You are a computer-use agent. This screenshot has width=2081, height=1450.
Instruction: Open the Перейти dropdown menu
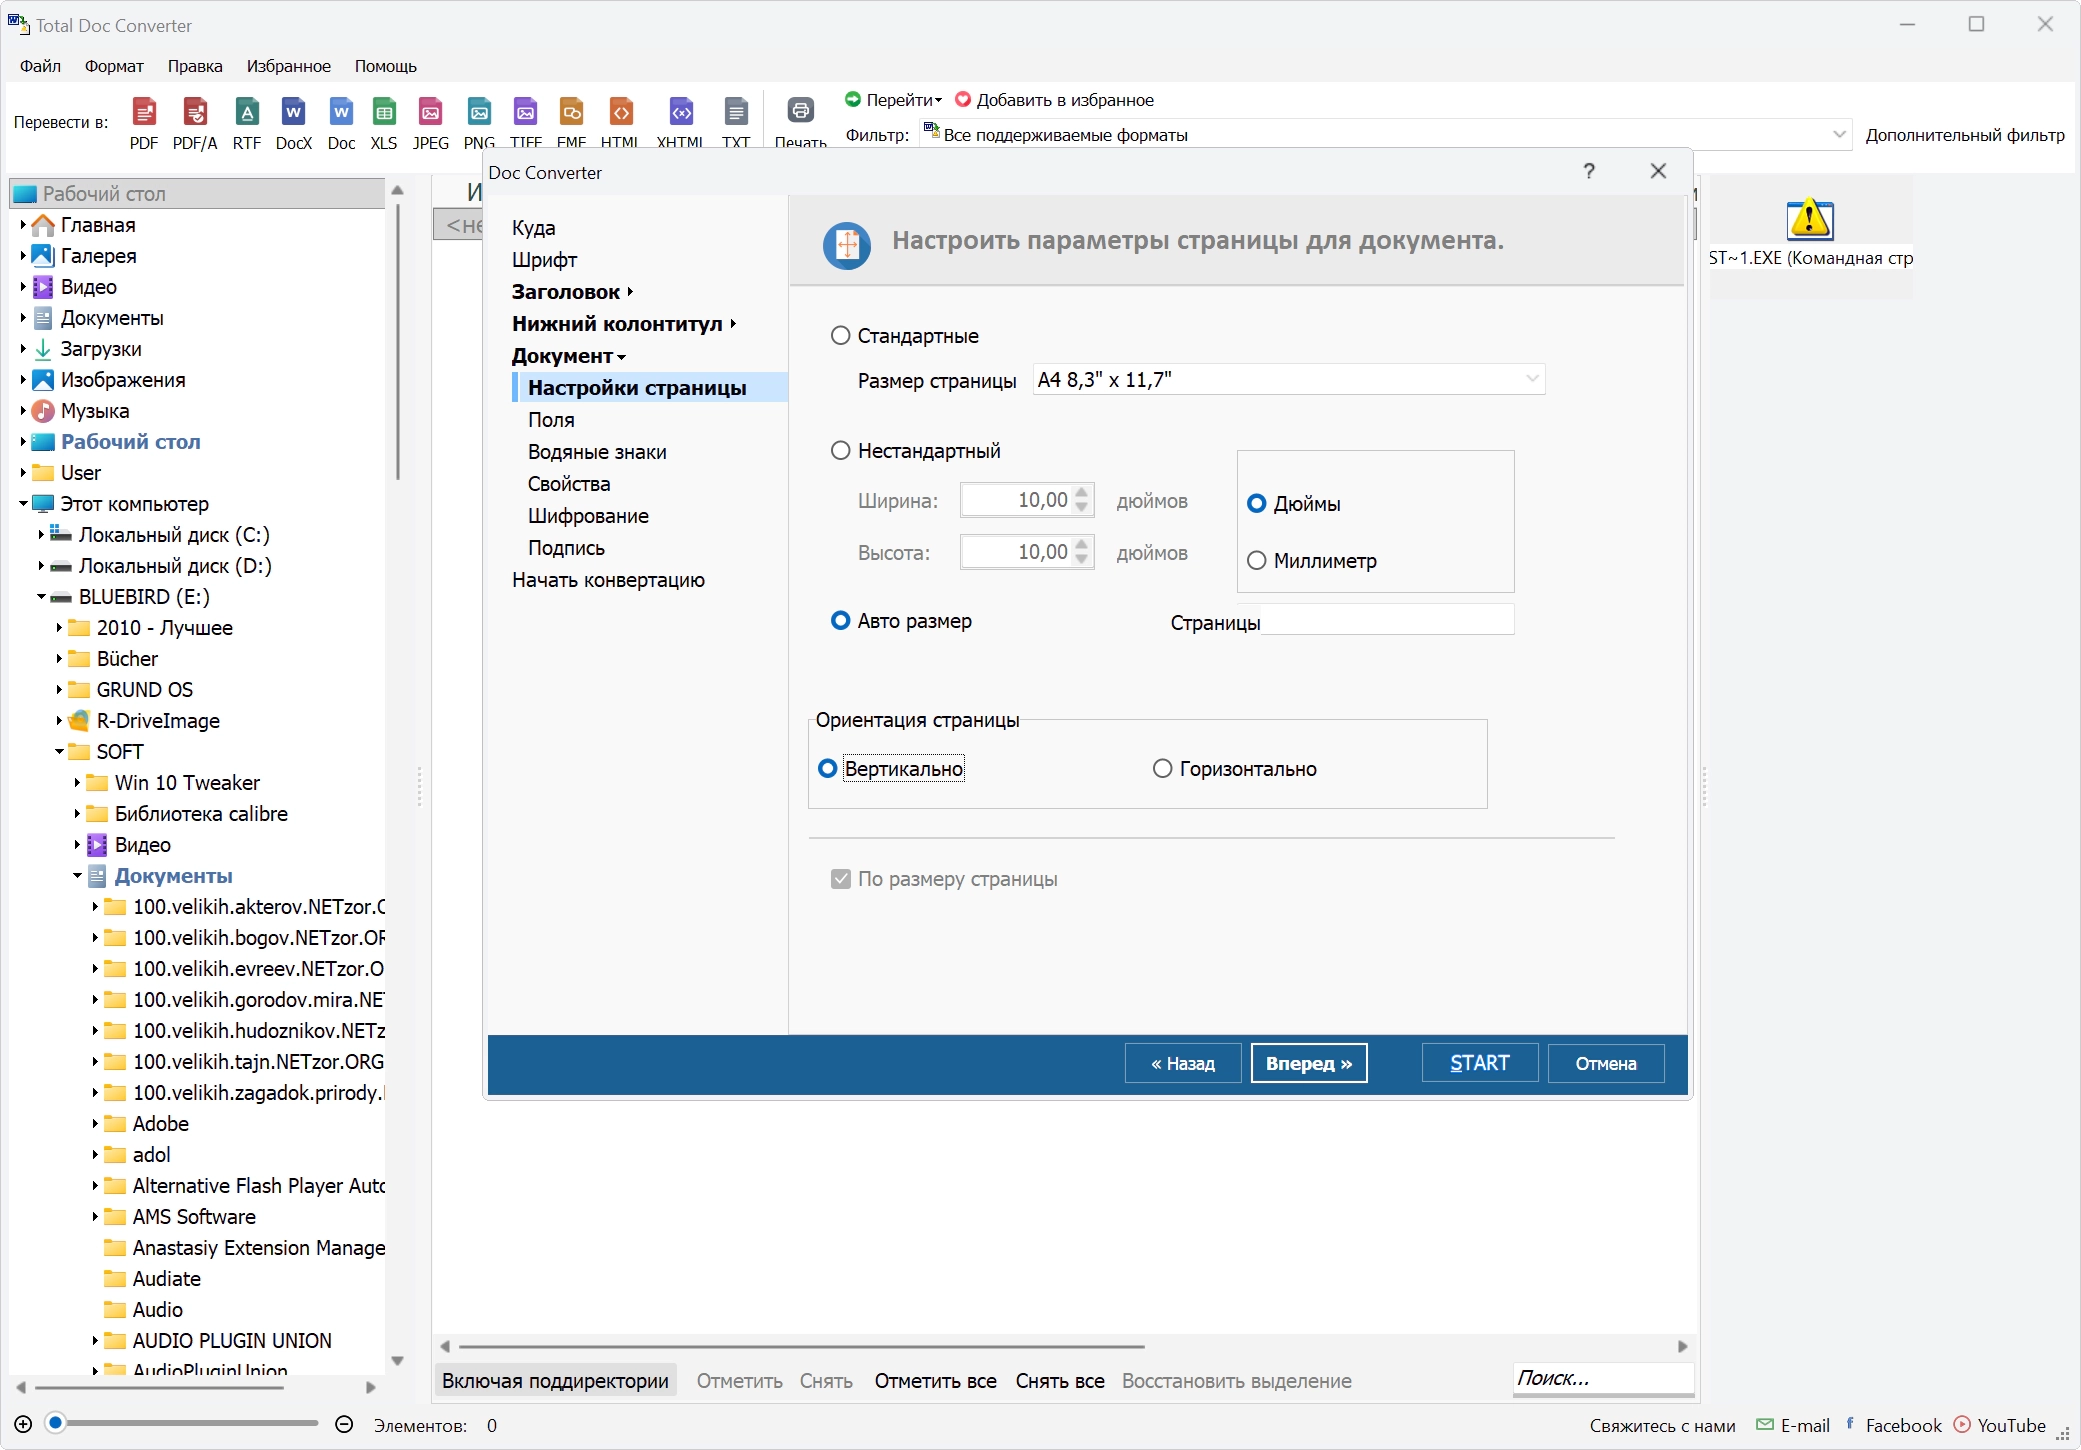(x=893, y=100)
